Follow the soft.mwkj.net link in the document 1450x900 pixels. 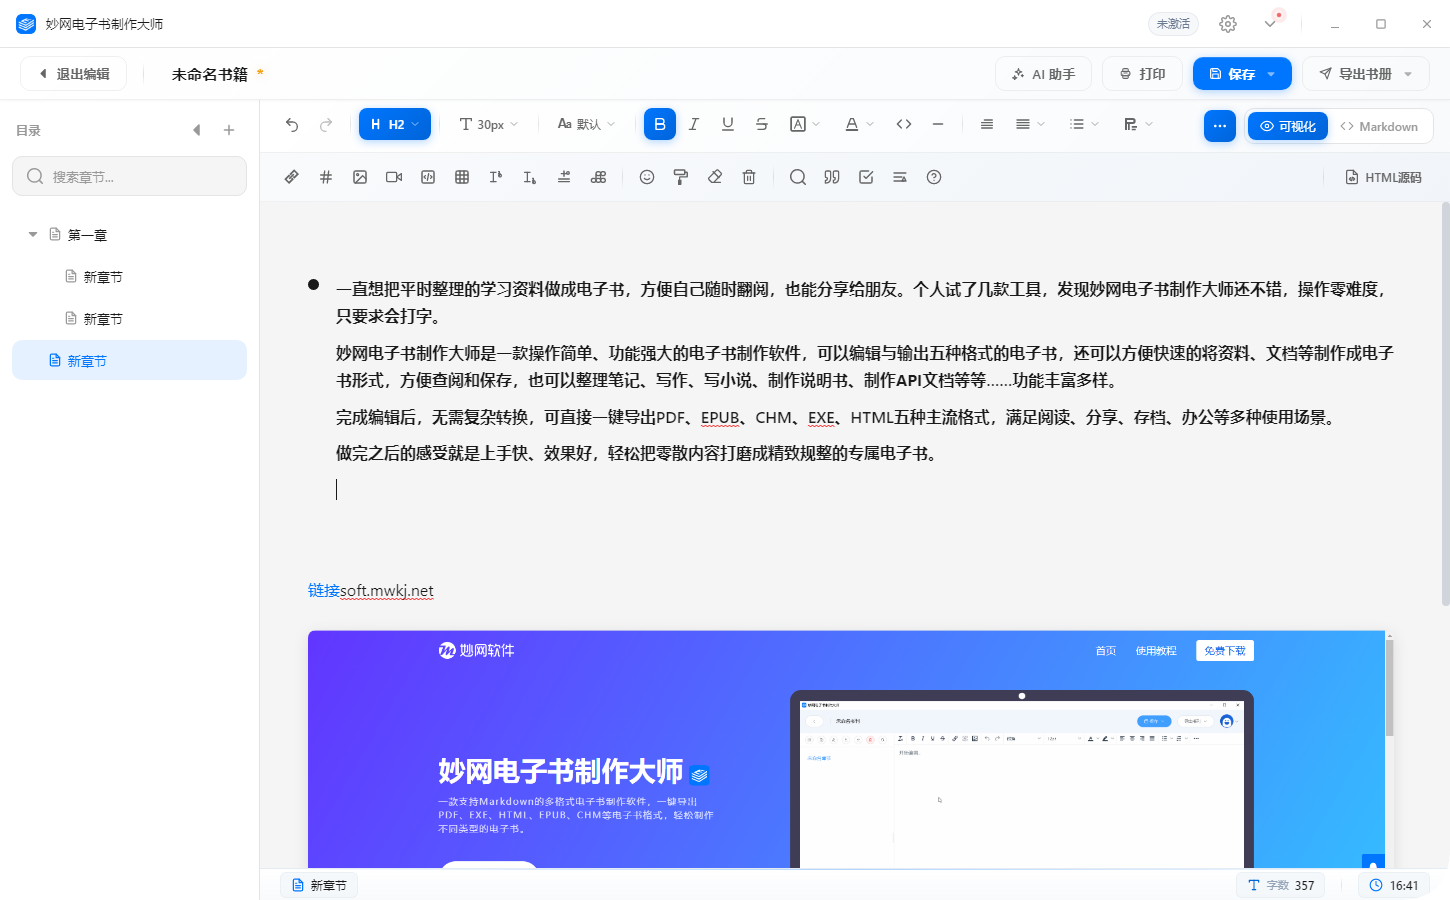click(387, 591)
